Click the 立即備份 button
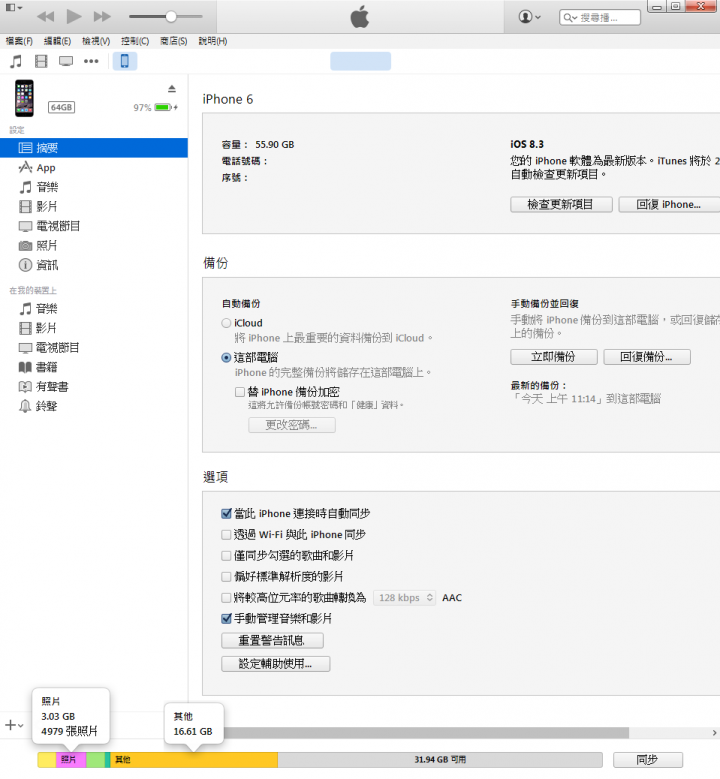The image size is (720, 779). click(x=554, y=357)
